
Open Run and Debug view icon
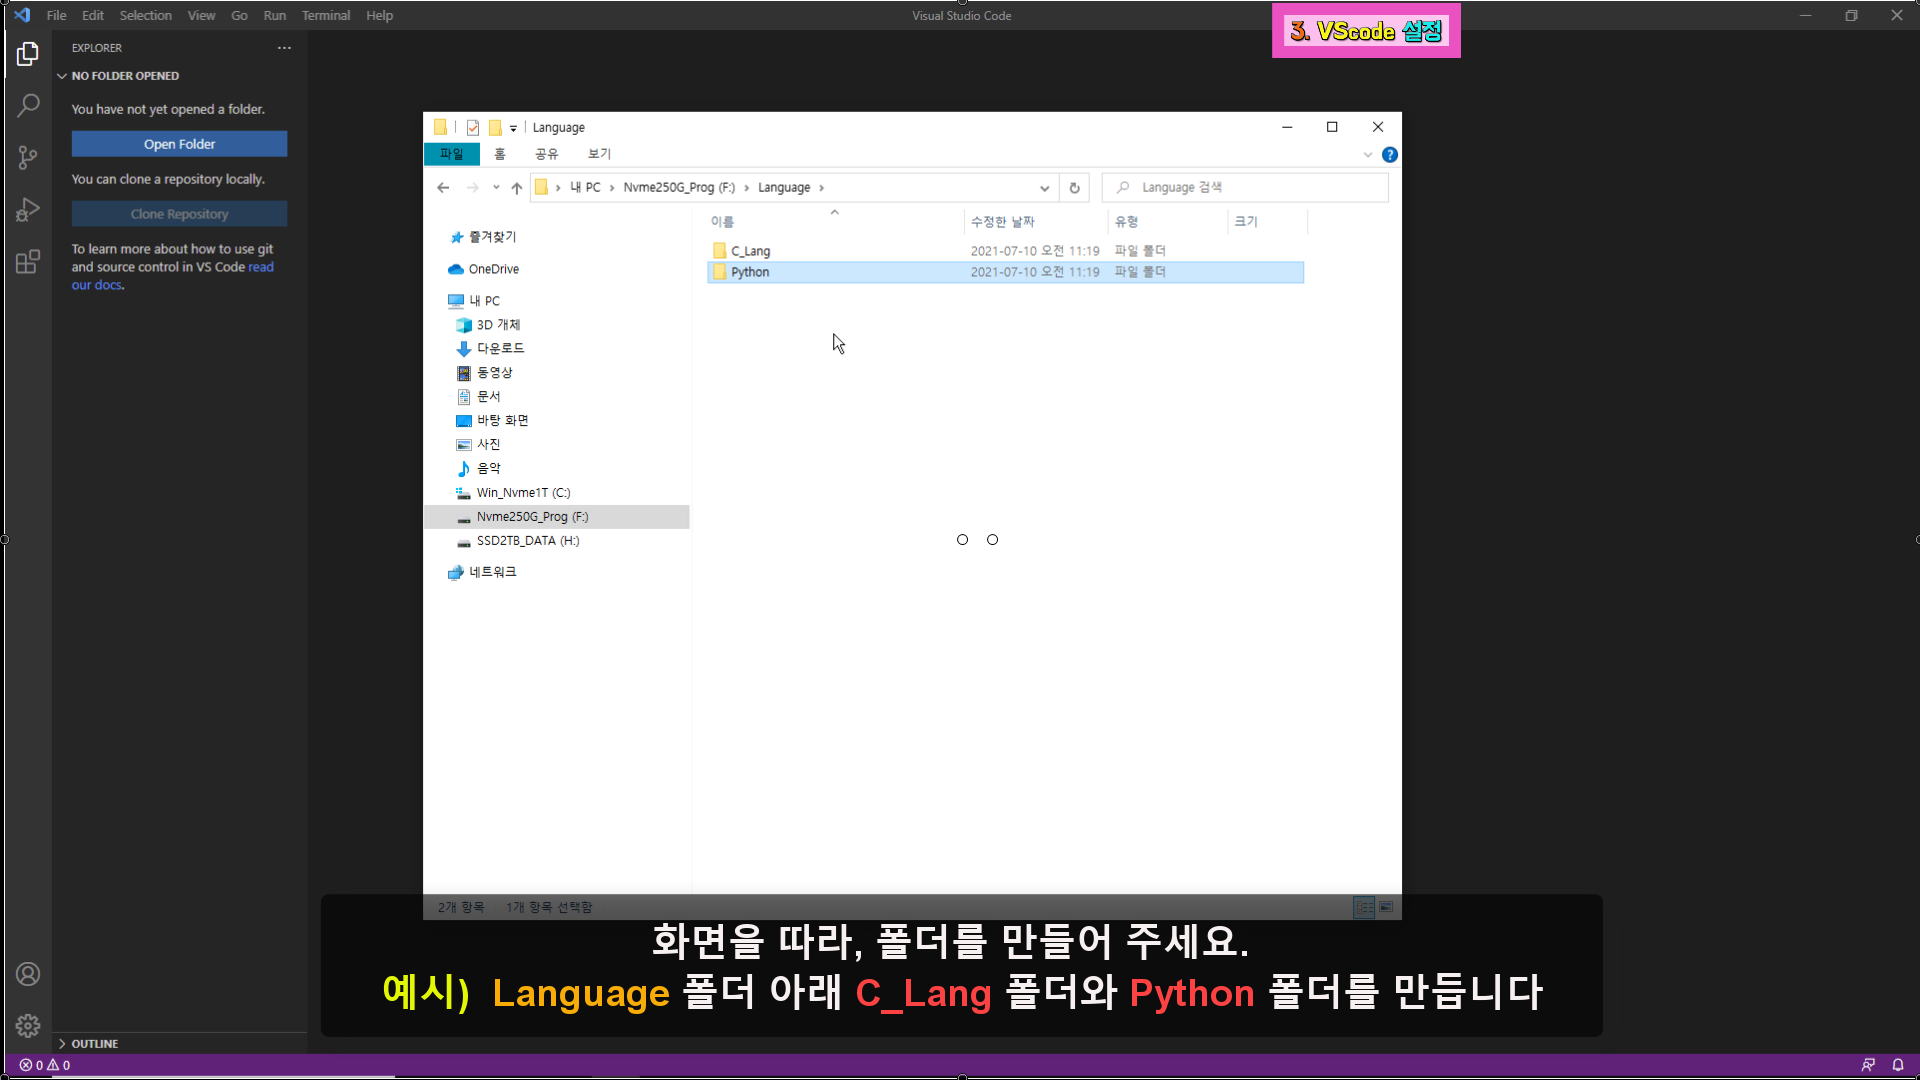click(x=28, y=209)
